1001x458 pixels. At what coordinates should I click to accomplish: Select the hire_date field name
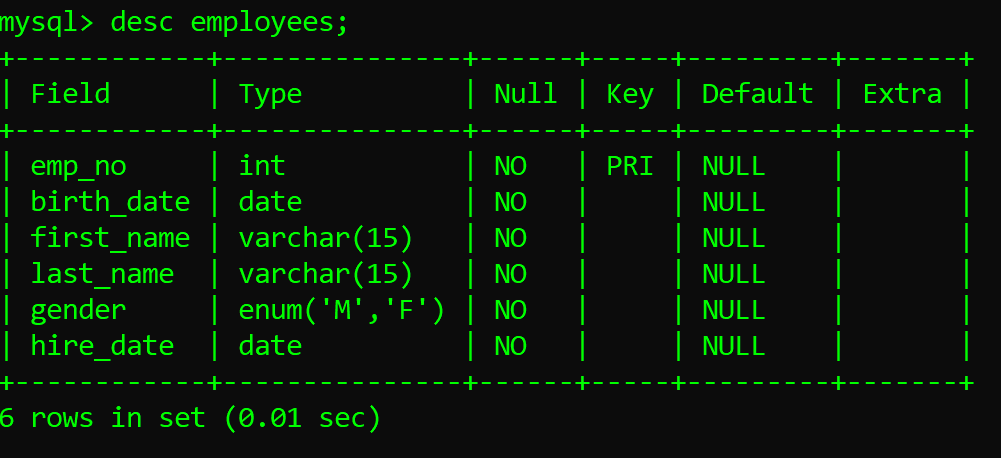(x=102, y=346)
